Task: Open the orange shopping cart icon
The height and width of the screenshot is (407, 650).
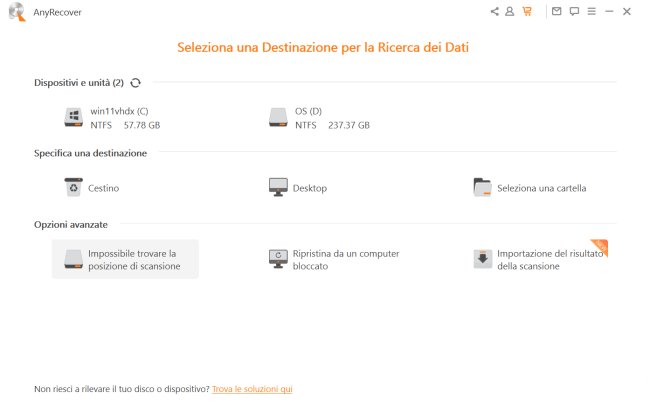Action: click(x=527, y=12)
